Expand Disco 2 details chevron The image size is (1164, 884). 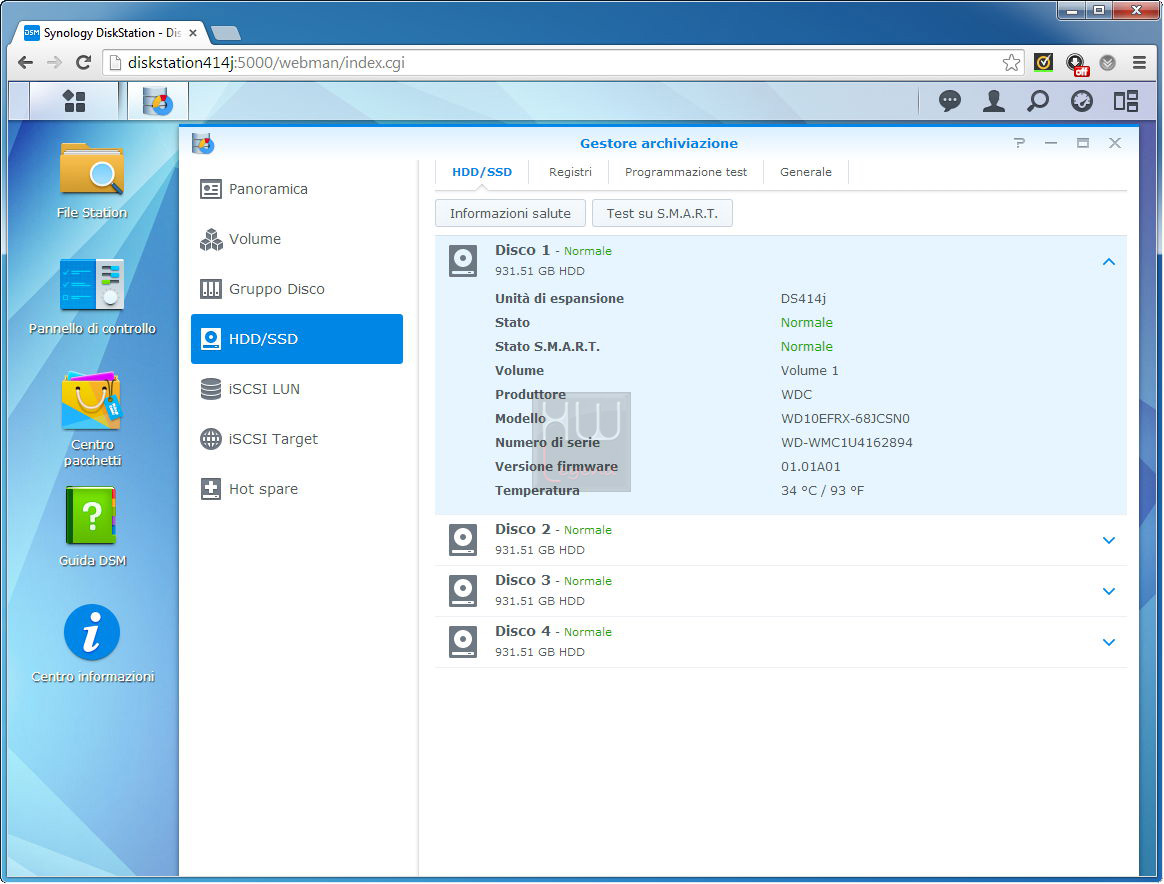tap(1108, 540)
